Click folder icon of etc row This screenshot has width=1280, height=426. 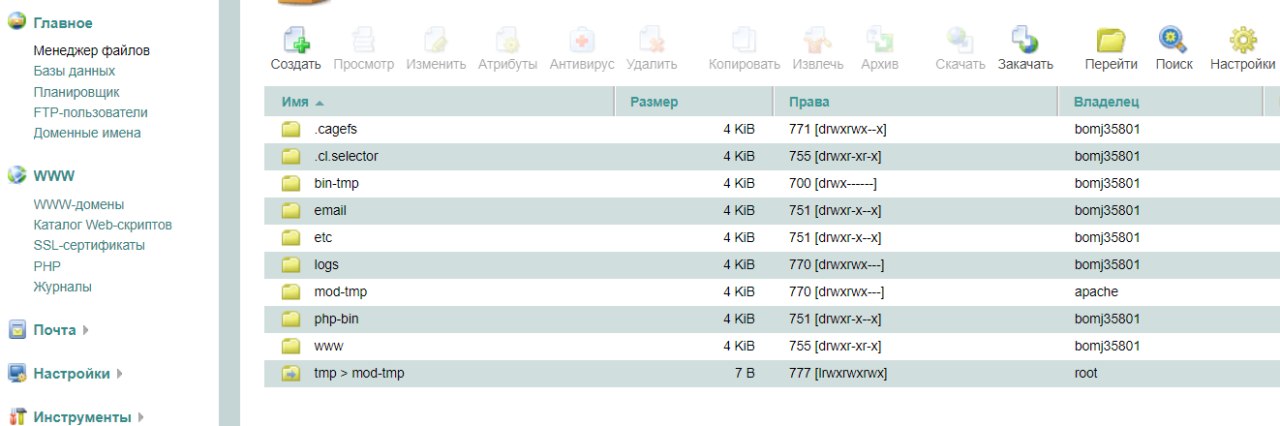click(291, 238)
